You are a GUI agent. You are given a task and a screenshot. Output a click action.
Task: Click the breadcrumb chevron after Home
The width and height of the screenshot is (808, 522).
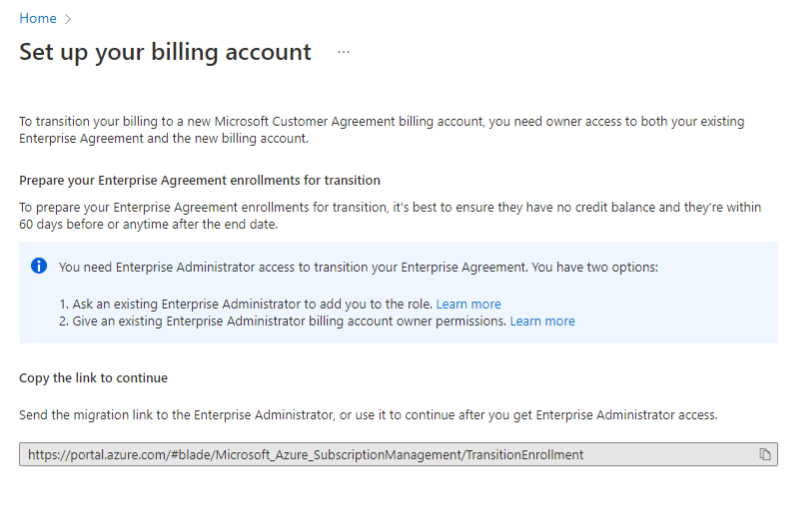68,19
